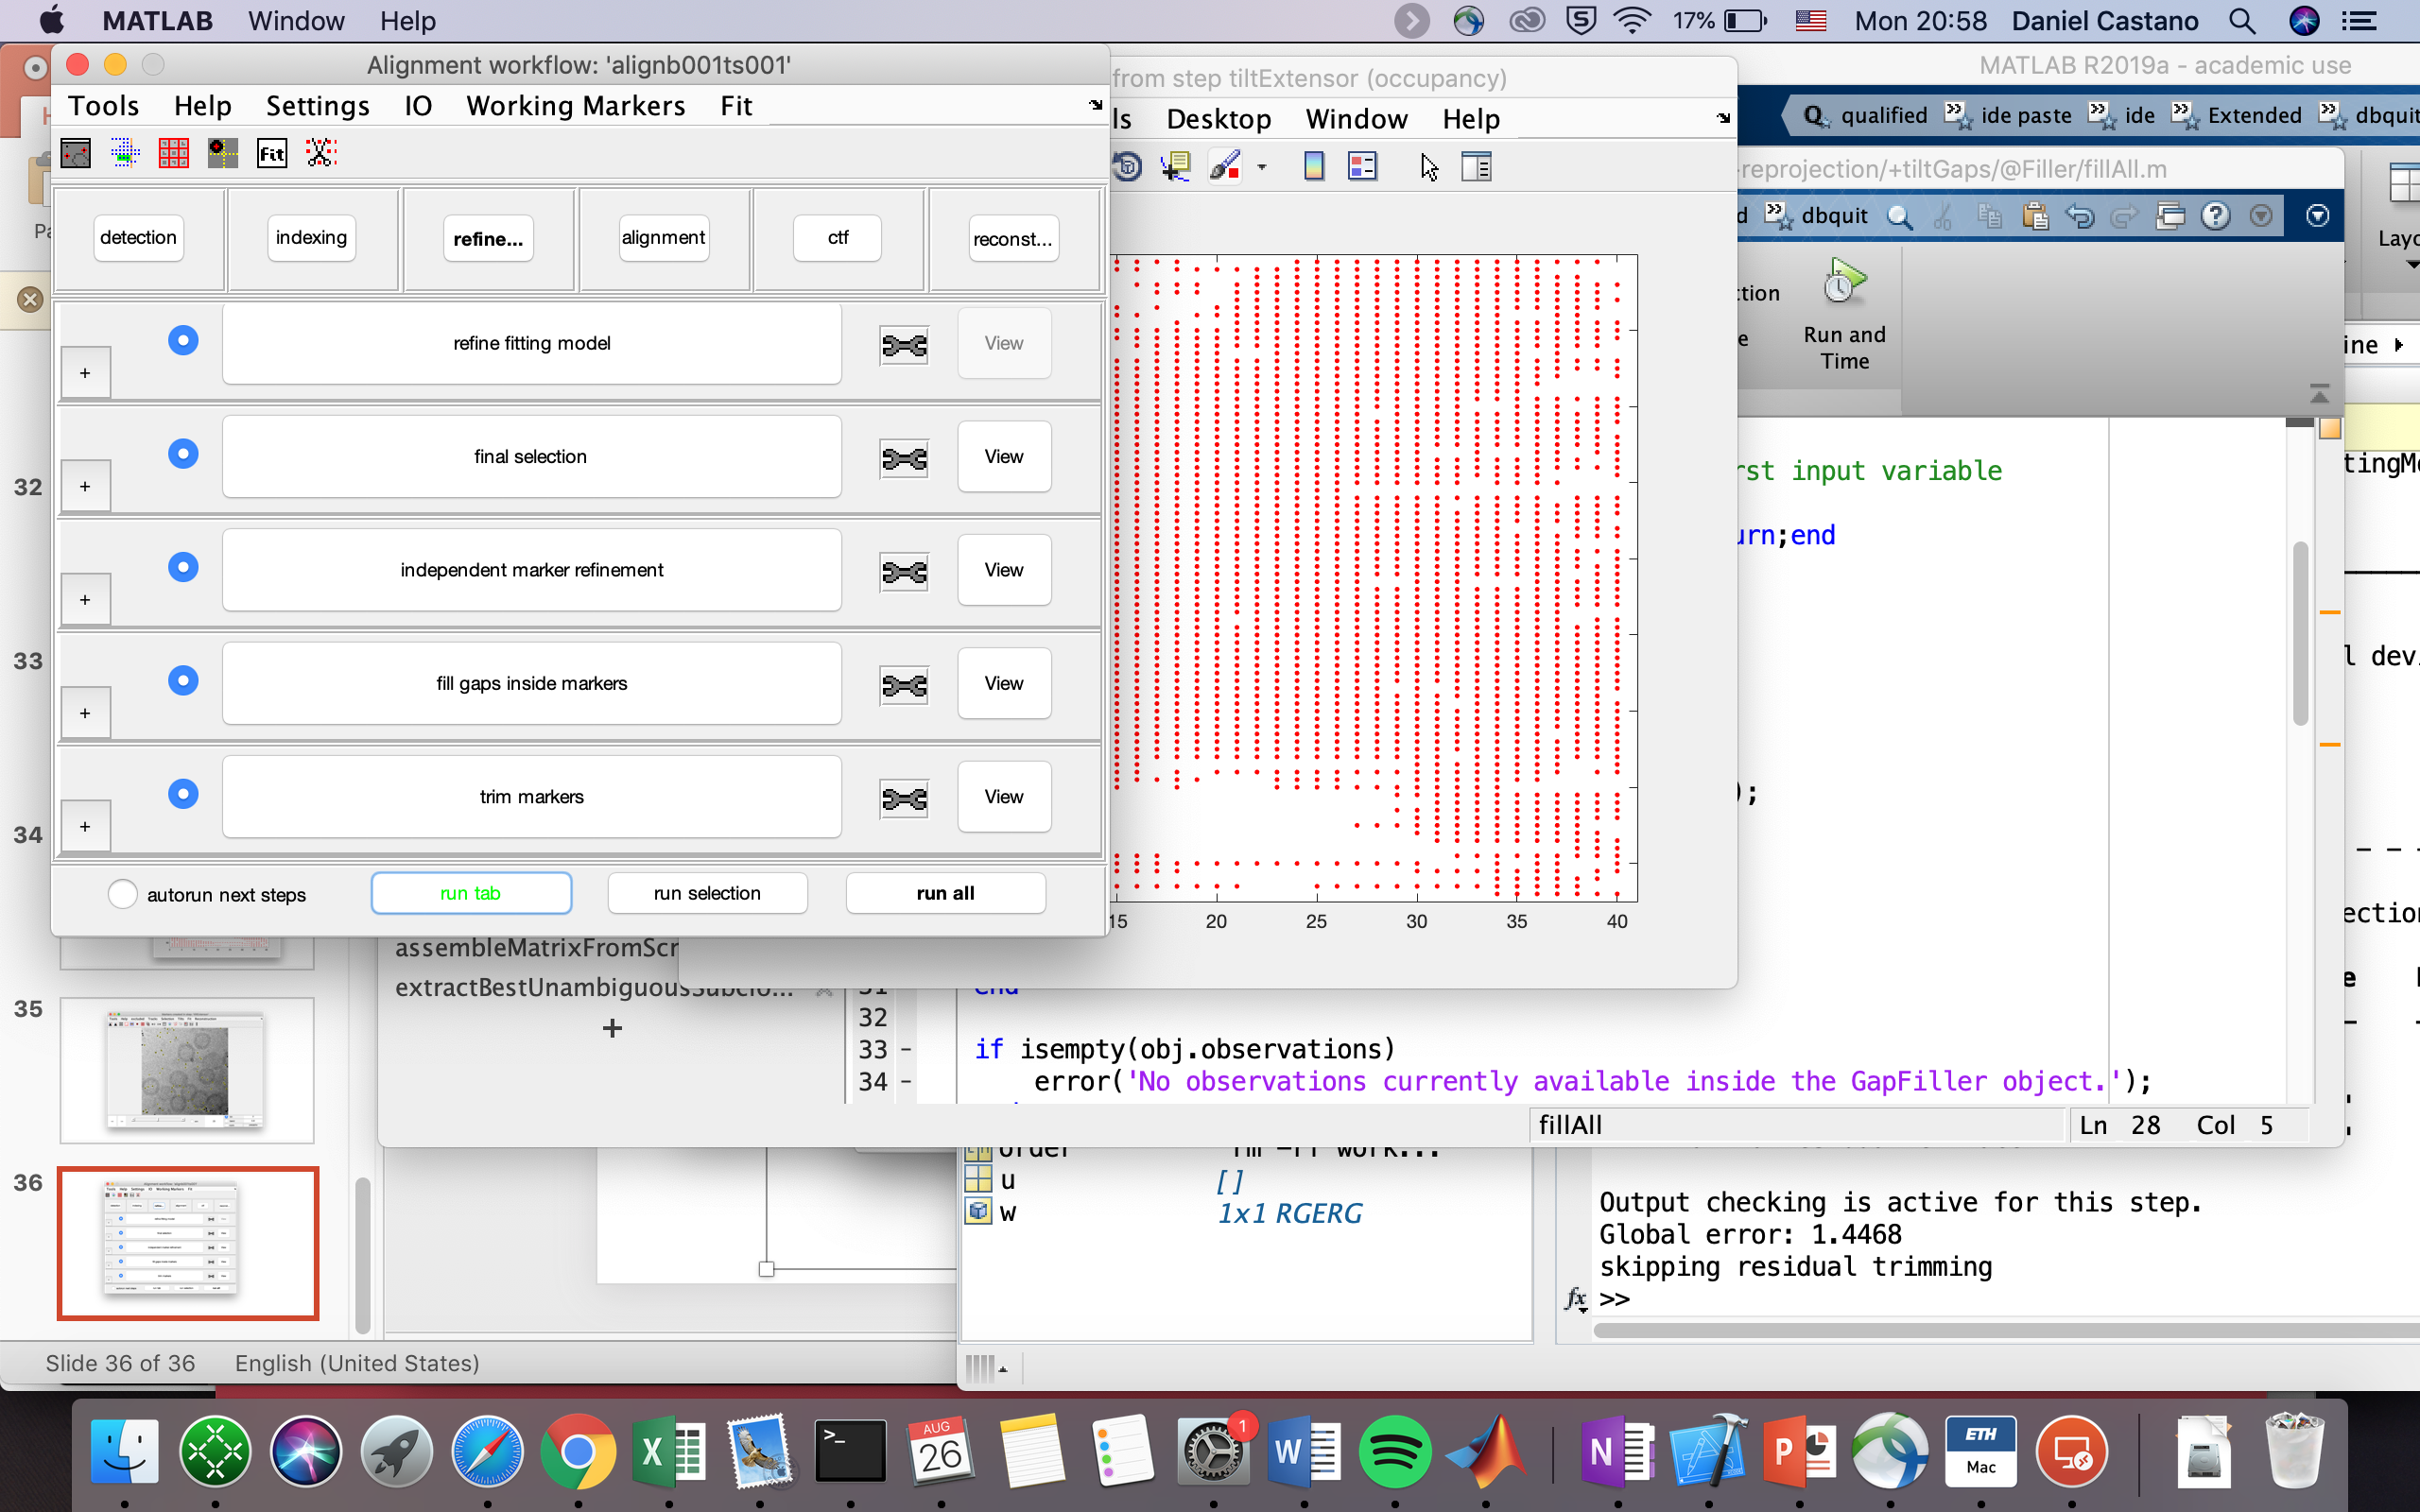Click command window horizontal scrollbar

click(x=2005, y=1331)
